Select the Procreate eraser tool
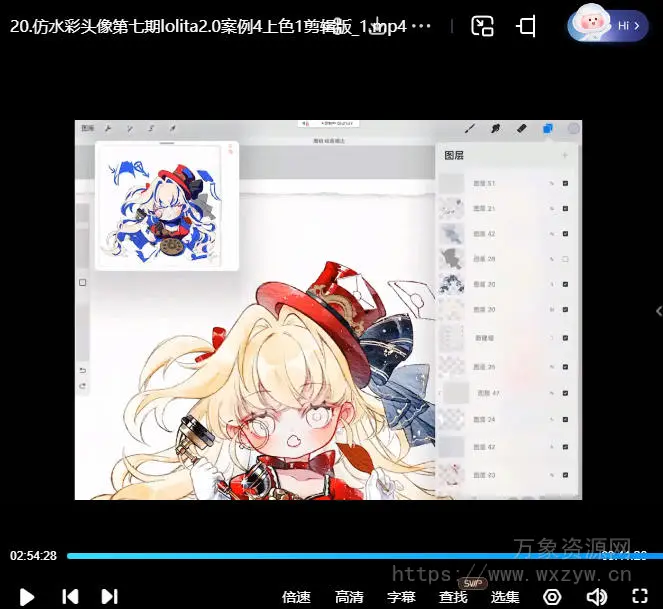 521,129
